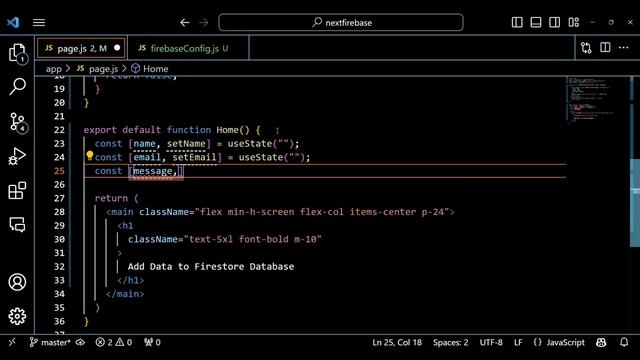The width and height of the screenshot is (640, 360).
Task: Click the master* branch in status bar
Action: [50, 342]
